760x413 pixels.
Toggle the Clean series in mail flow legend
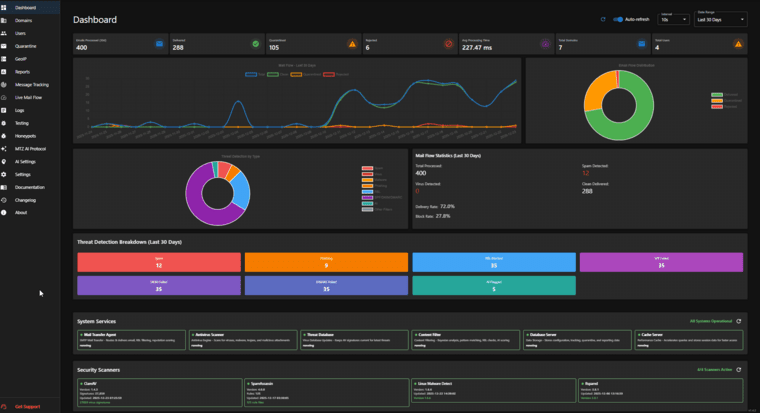[x=278, y=75]
